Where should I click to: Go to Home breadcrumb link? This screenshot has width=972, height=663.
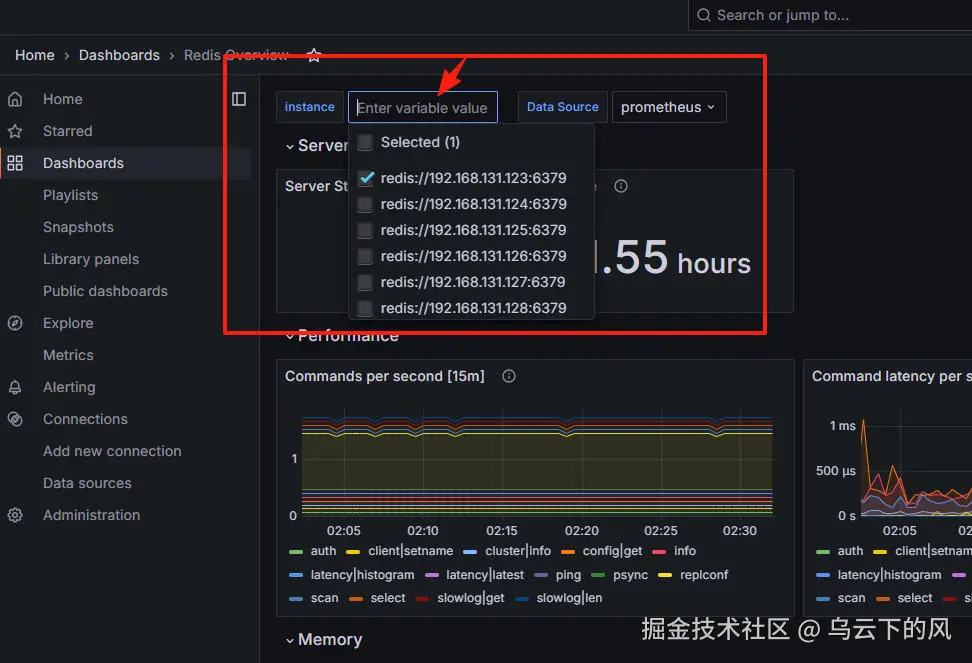pyautogui.click(x=35, y=55)
